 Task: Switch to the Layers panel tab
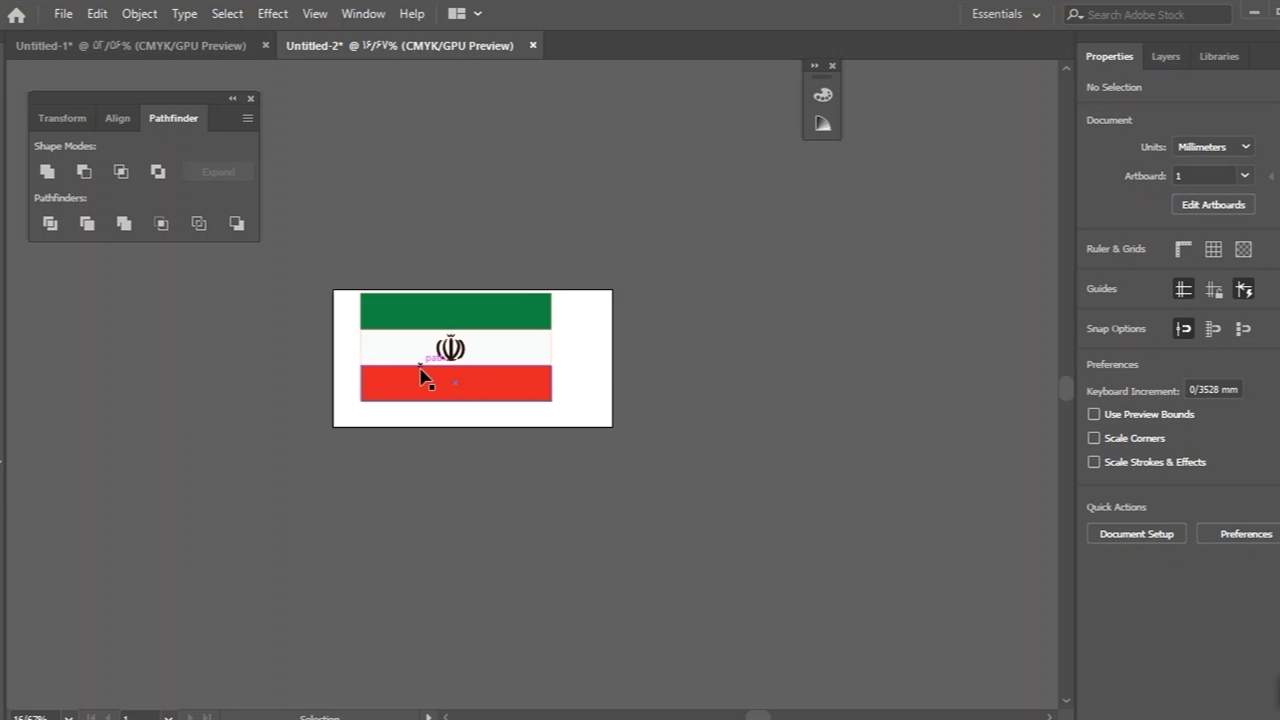pos(1165,57)
